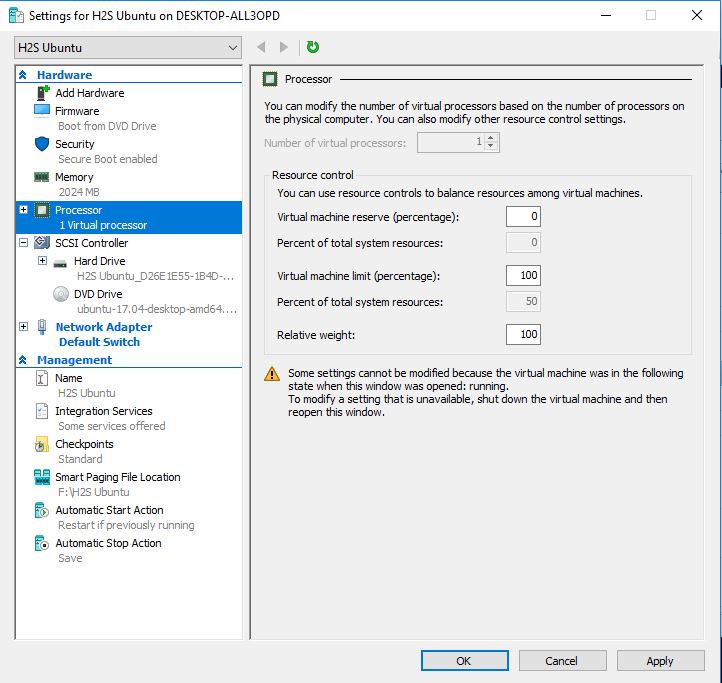Screen dimensions: 722x683
Task: Click the Apply button
Action: coord(660,661)
